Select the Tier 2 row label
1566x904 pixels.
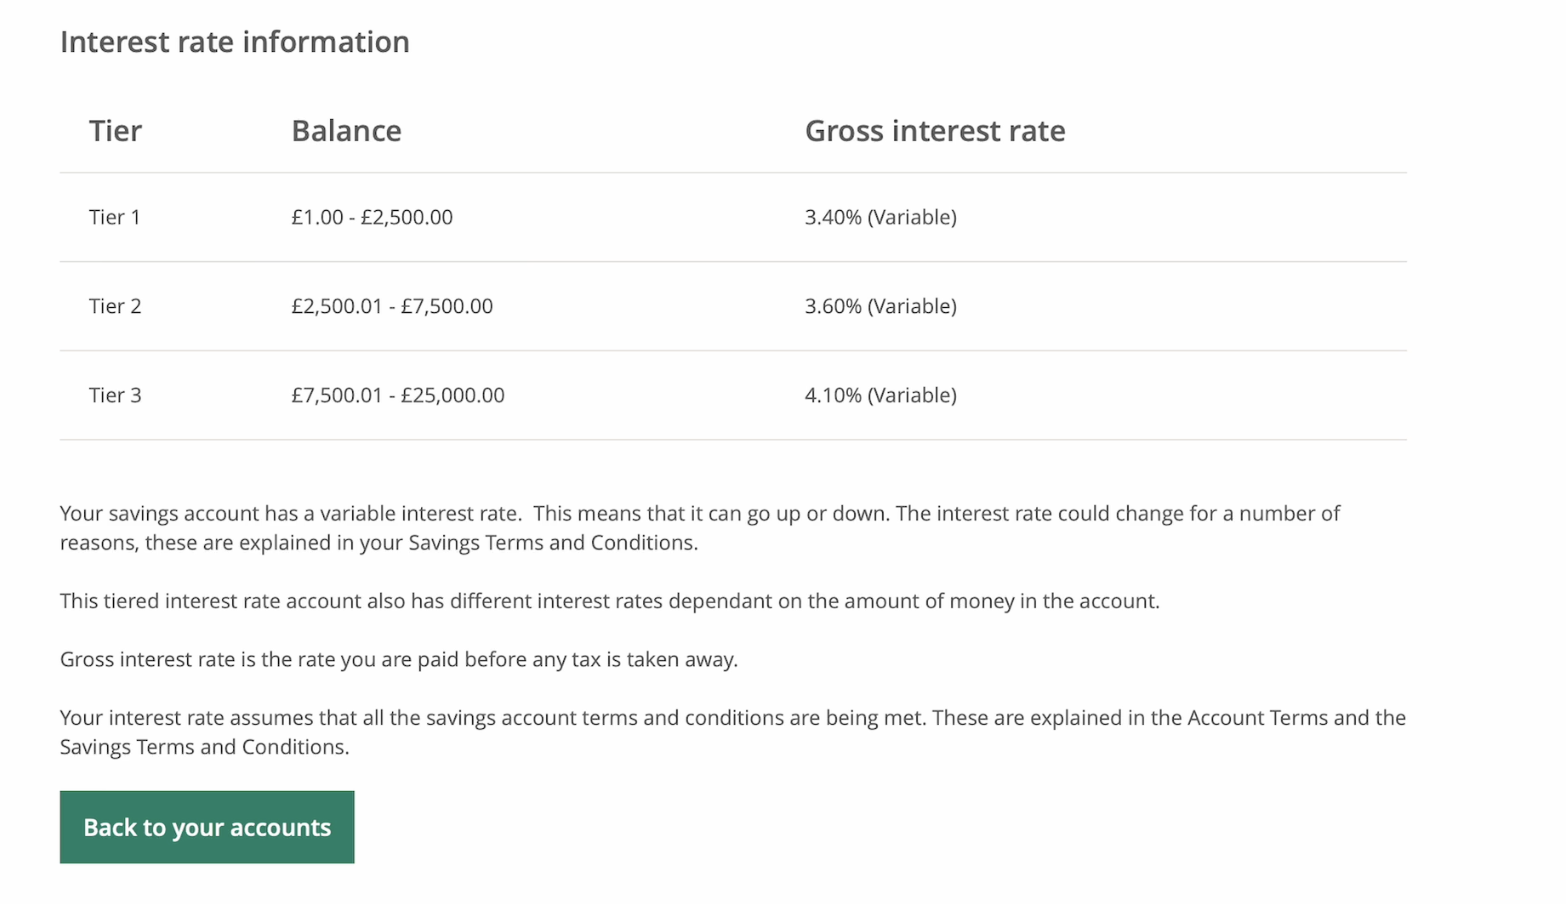(115, 306)
